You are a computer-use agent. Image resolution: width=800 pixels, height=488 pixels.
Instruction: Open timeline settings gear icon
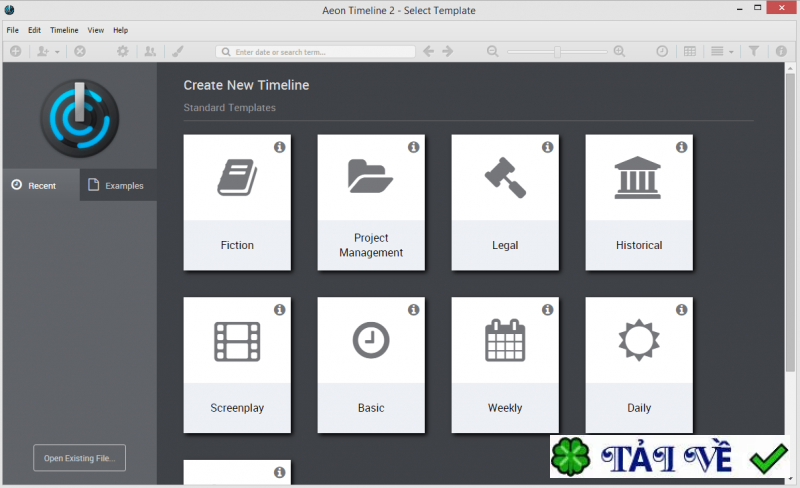pos(122,51)
